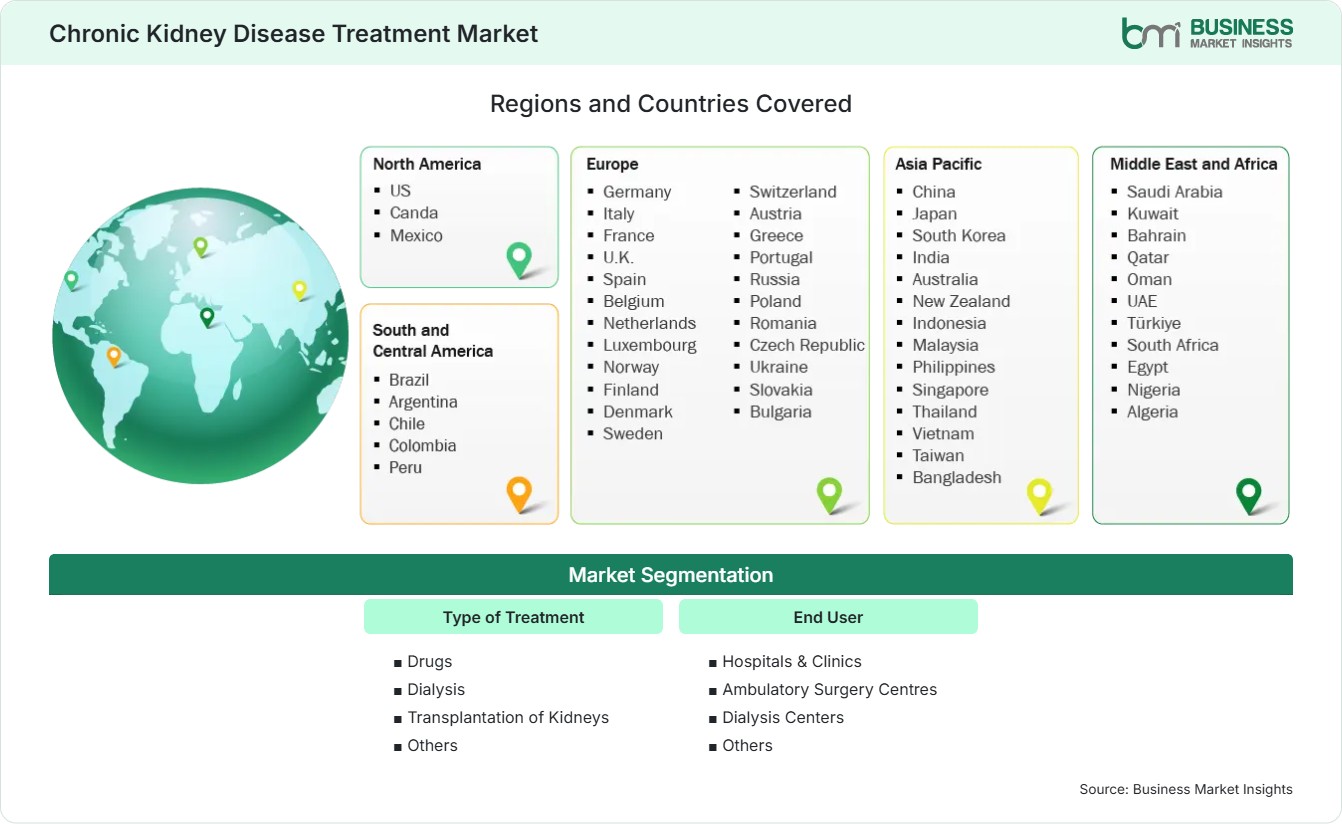The width and height of the screenshot is (1342, 824).
Task: Click the Regions and Countries Covered title
Action: pyautogui.click(x=671, y=103)
